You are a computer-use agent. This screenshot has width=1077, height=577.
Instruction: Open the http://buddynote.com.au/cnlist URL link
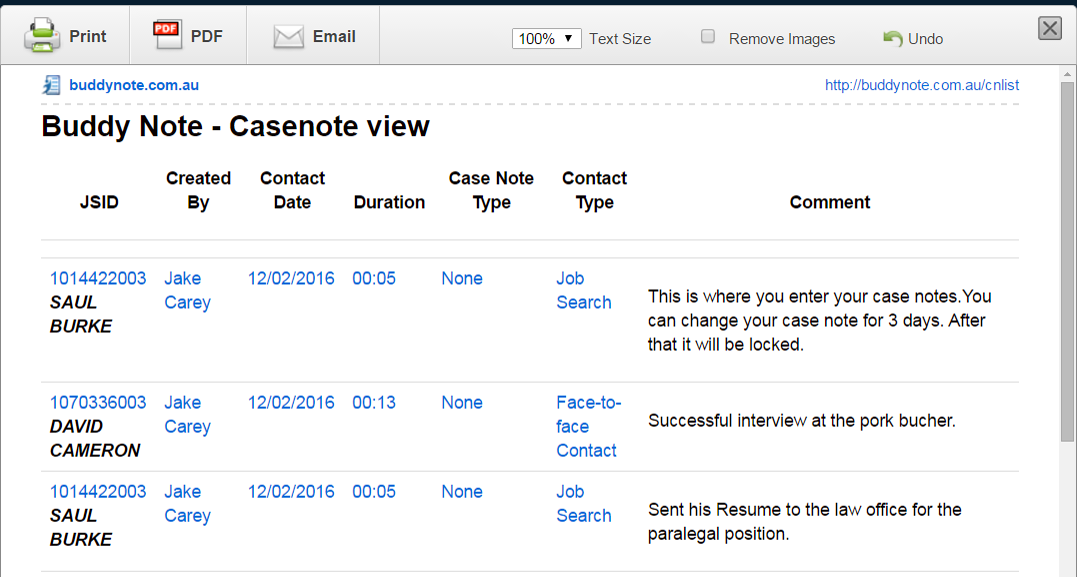point(921,85)
